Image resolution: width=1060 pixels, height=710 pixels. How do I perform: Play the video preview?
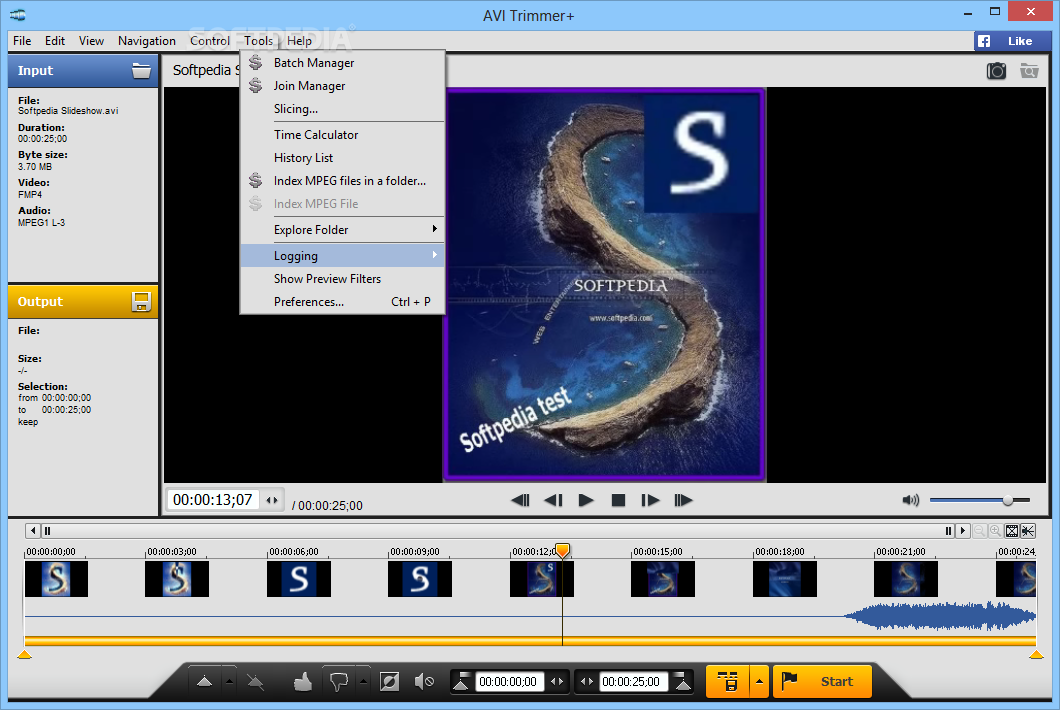tap(585, 500)
